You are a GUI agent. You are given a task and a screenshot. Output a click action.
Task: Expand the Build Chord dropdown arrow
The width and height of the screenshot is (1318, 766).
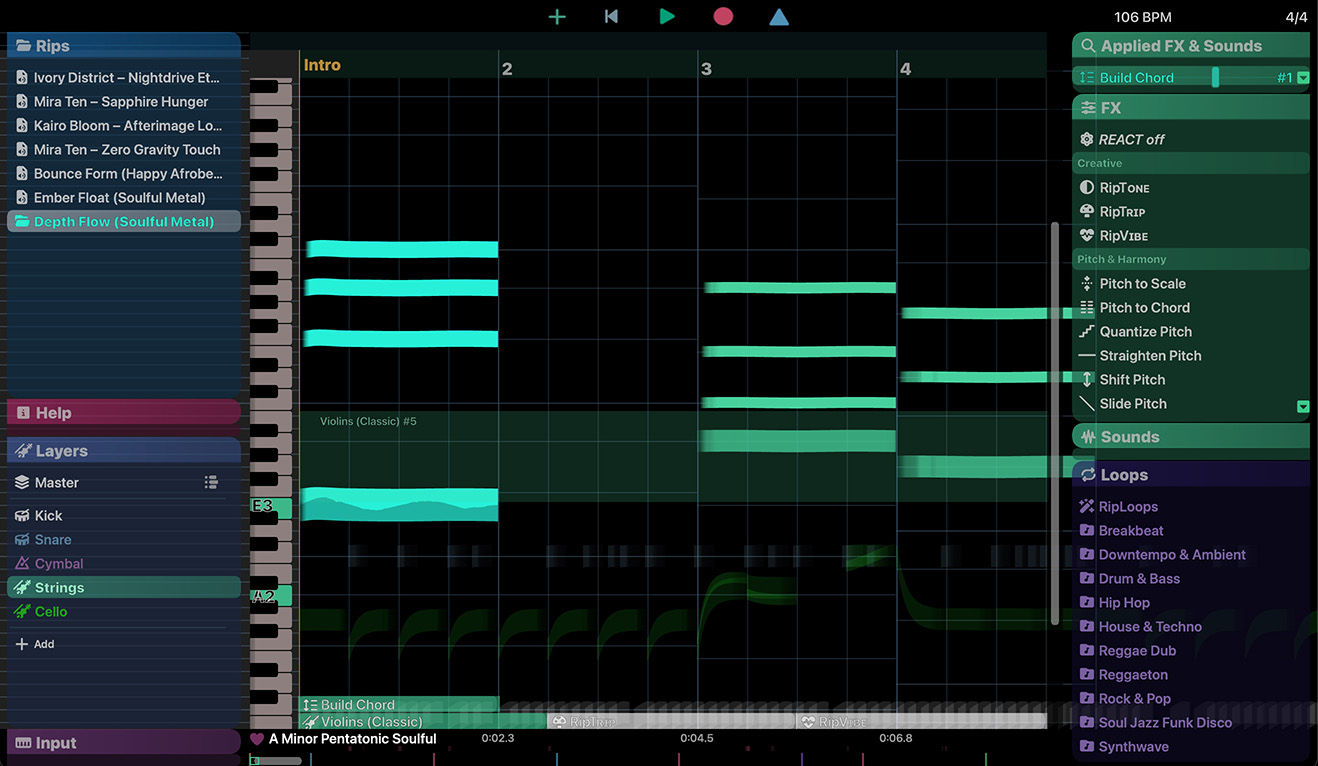1302,78
